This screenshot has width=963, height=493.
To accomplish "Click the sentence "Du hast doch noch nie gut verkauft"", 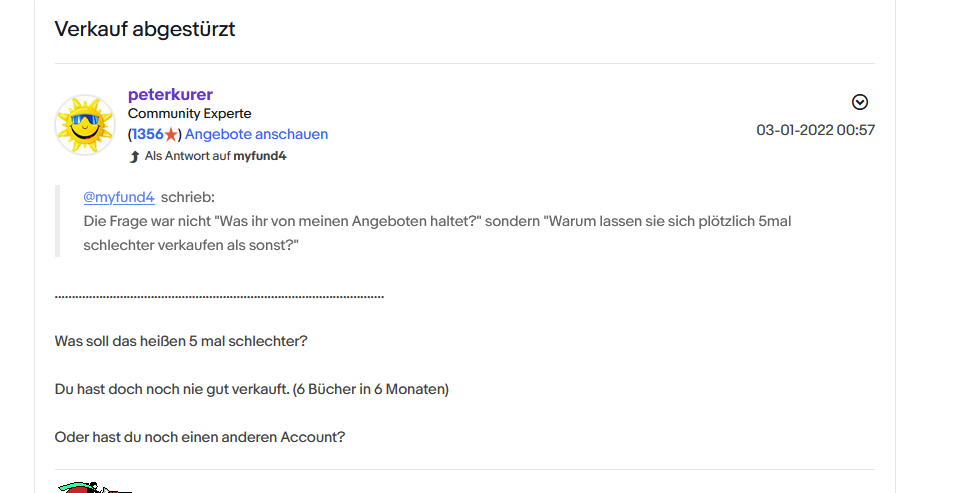I will point(252,389).
